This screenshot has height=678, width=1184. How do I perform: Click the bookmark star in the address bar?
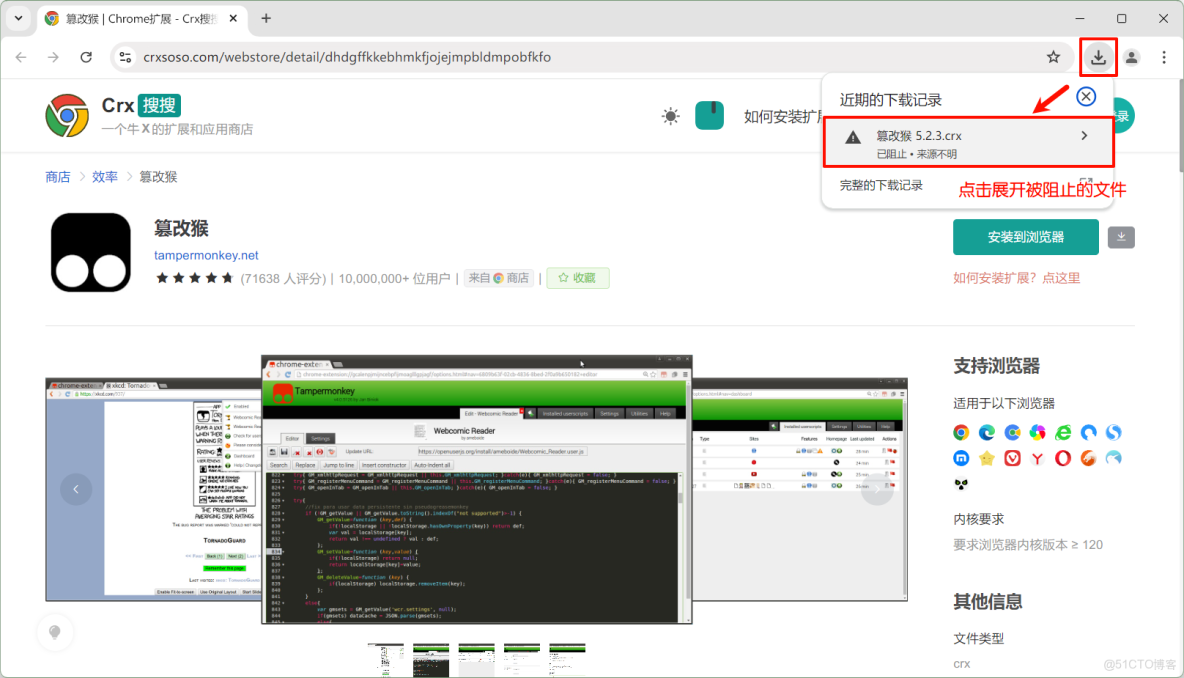click(1053, 57)
